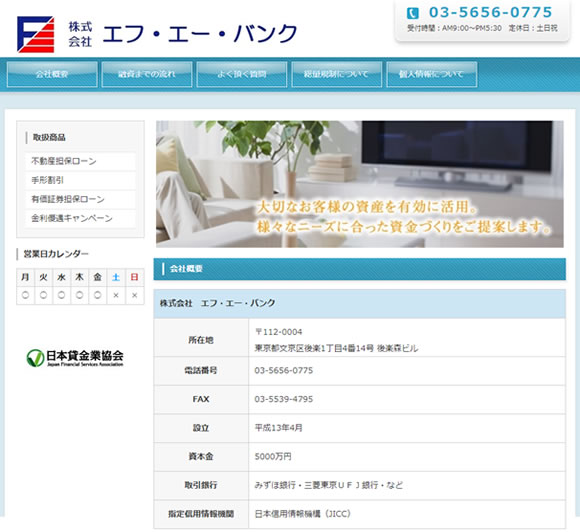Click the 資本金 row label
This screenshot has width=580, height=532.
(x=201, y=457)
